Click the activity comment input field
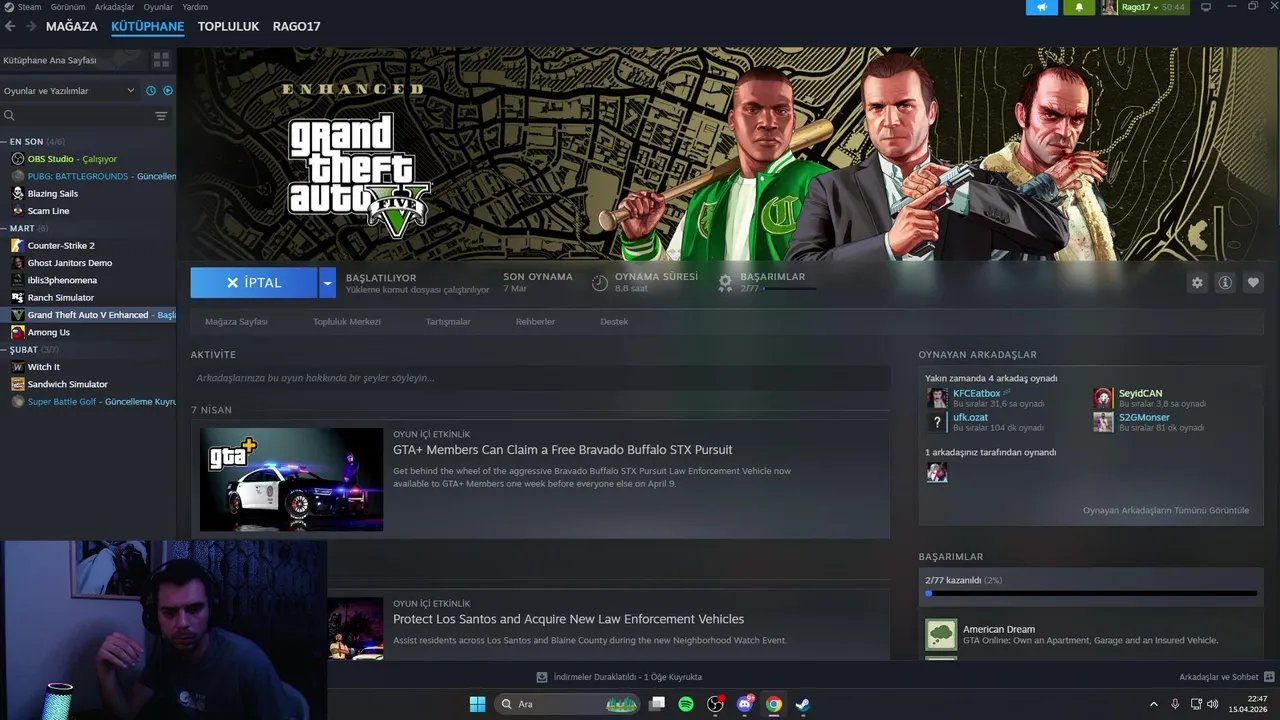This screenshot has height=720, width=1280. 540,378
